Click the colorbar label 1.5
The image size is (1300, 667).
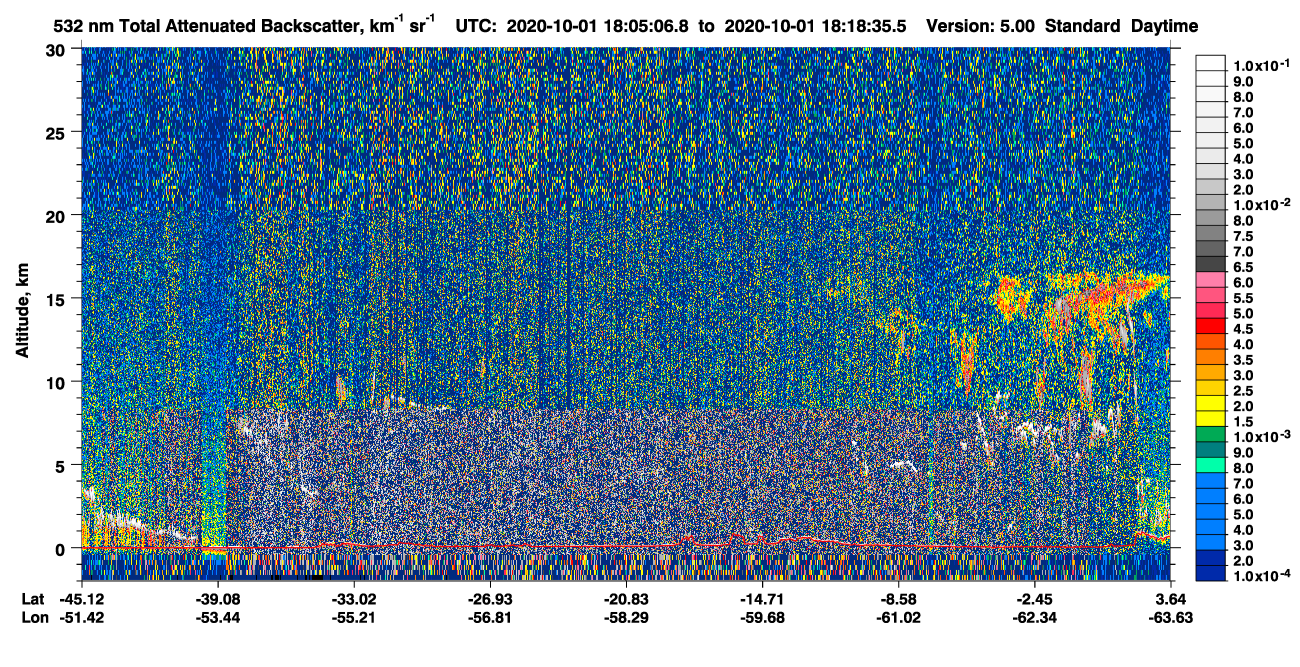tap(1243, 421)
